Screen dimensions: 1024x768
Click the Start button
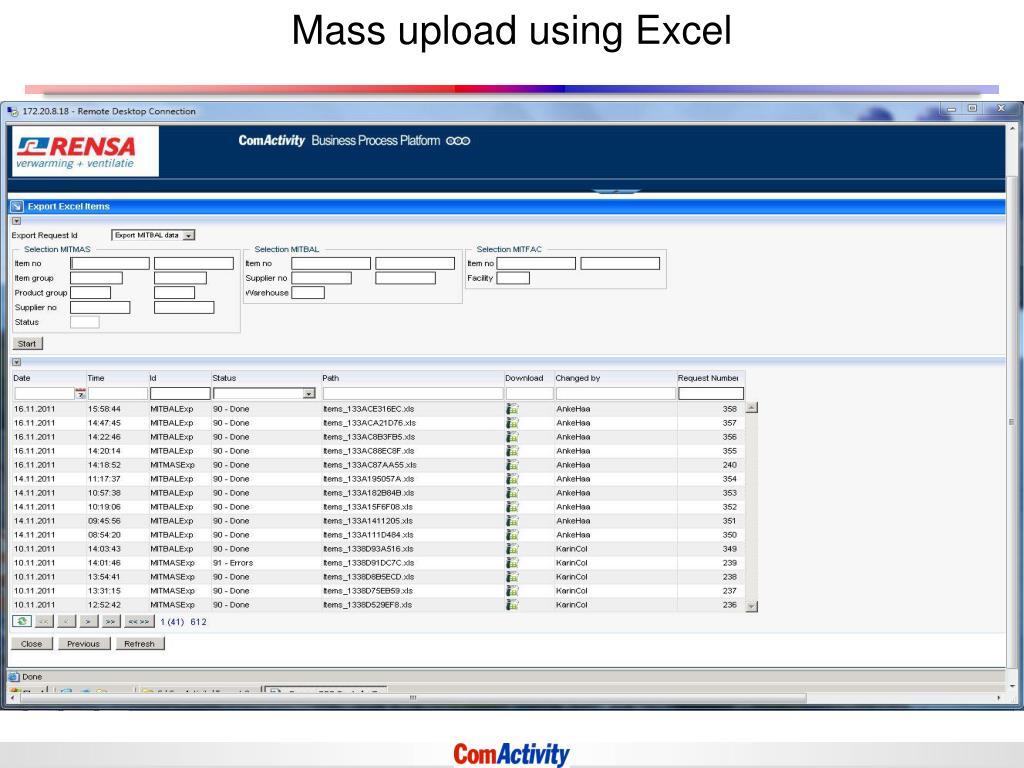pos(27,344)
